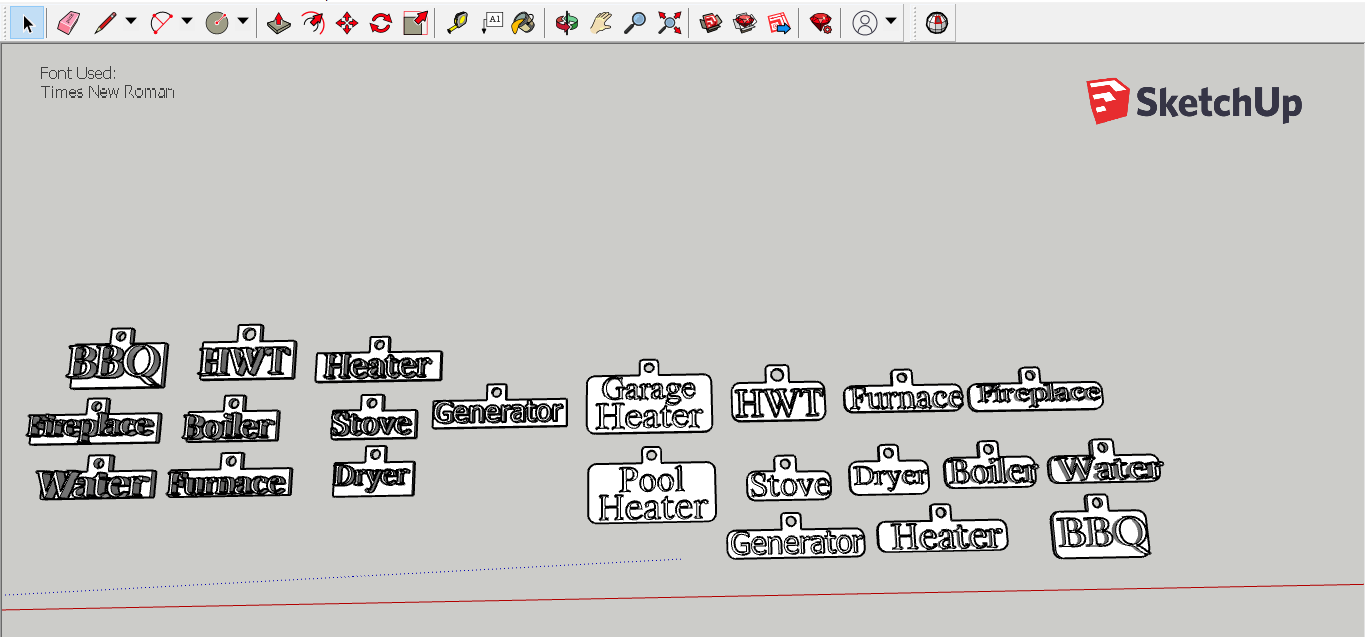Click the Scale tool icon
This screenshot has width=1365, height=637.
(416, 22)
